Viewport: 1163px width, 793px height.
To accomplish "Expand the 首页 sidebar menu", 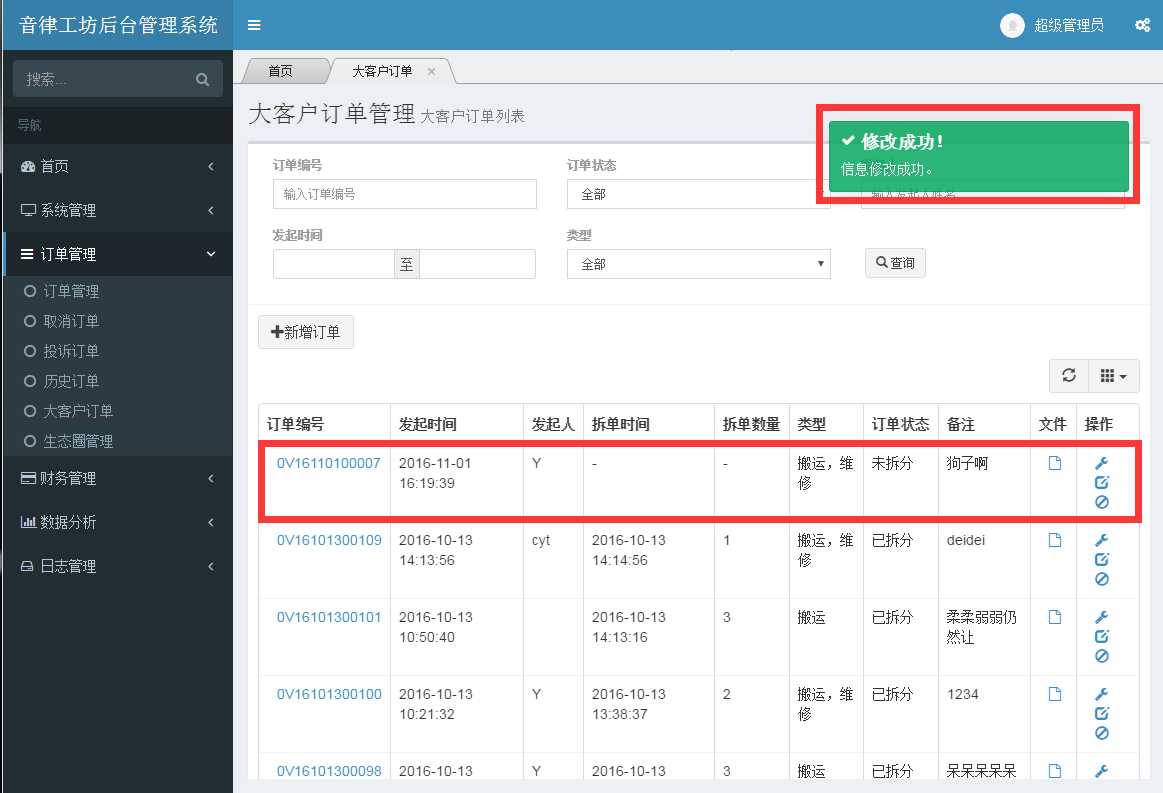I will pos(118,166).
